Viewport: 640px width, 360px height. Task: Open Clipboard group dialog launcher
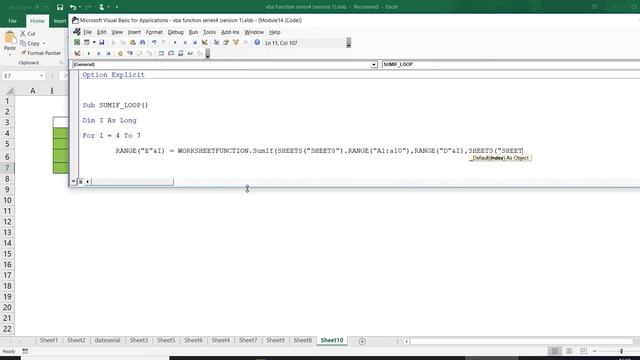62,63
